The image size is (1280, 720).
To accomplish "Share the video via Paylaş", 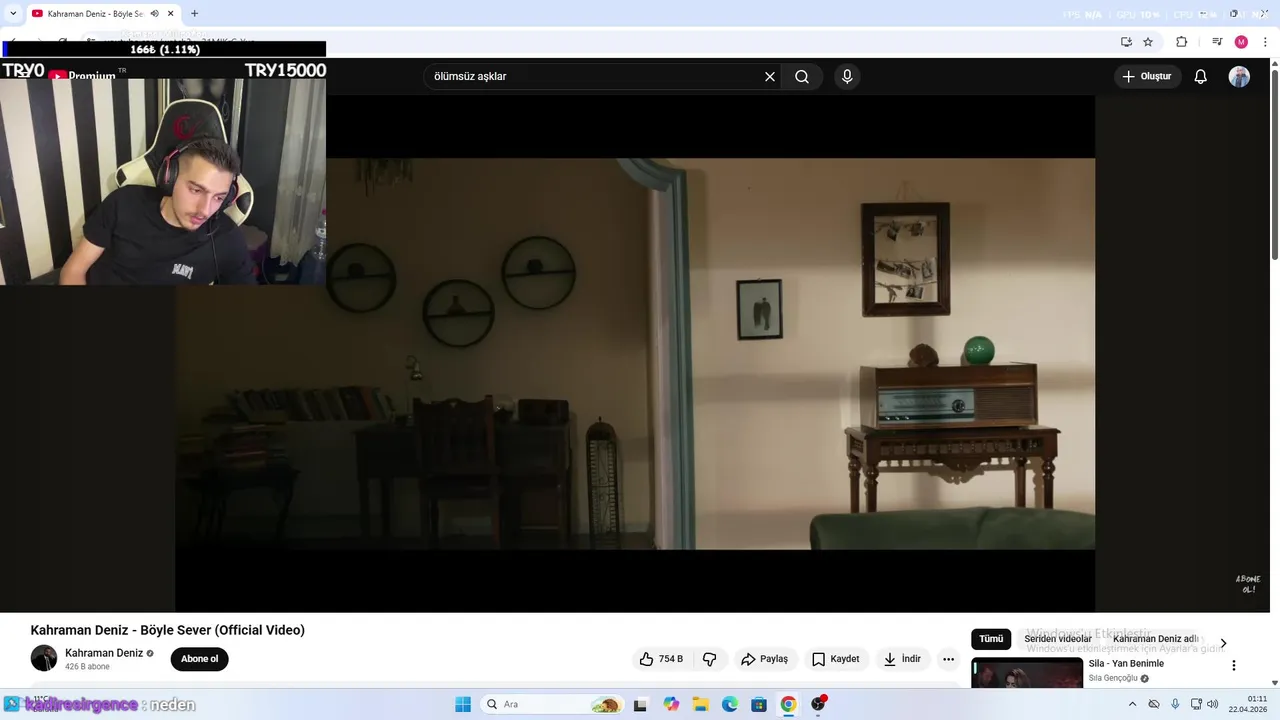I will tap(764, 659).
